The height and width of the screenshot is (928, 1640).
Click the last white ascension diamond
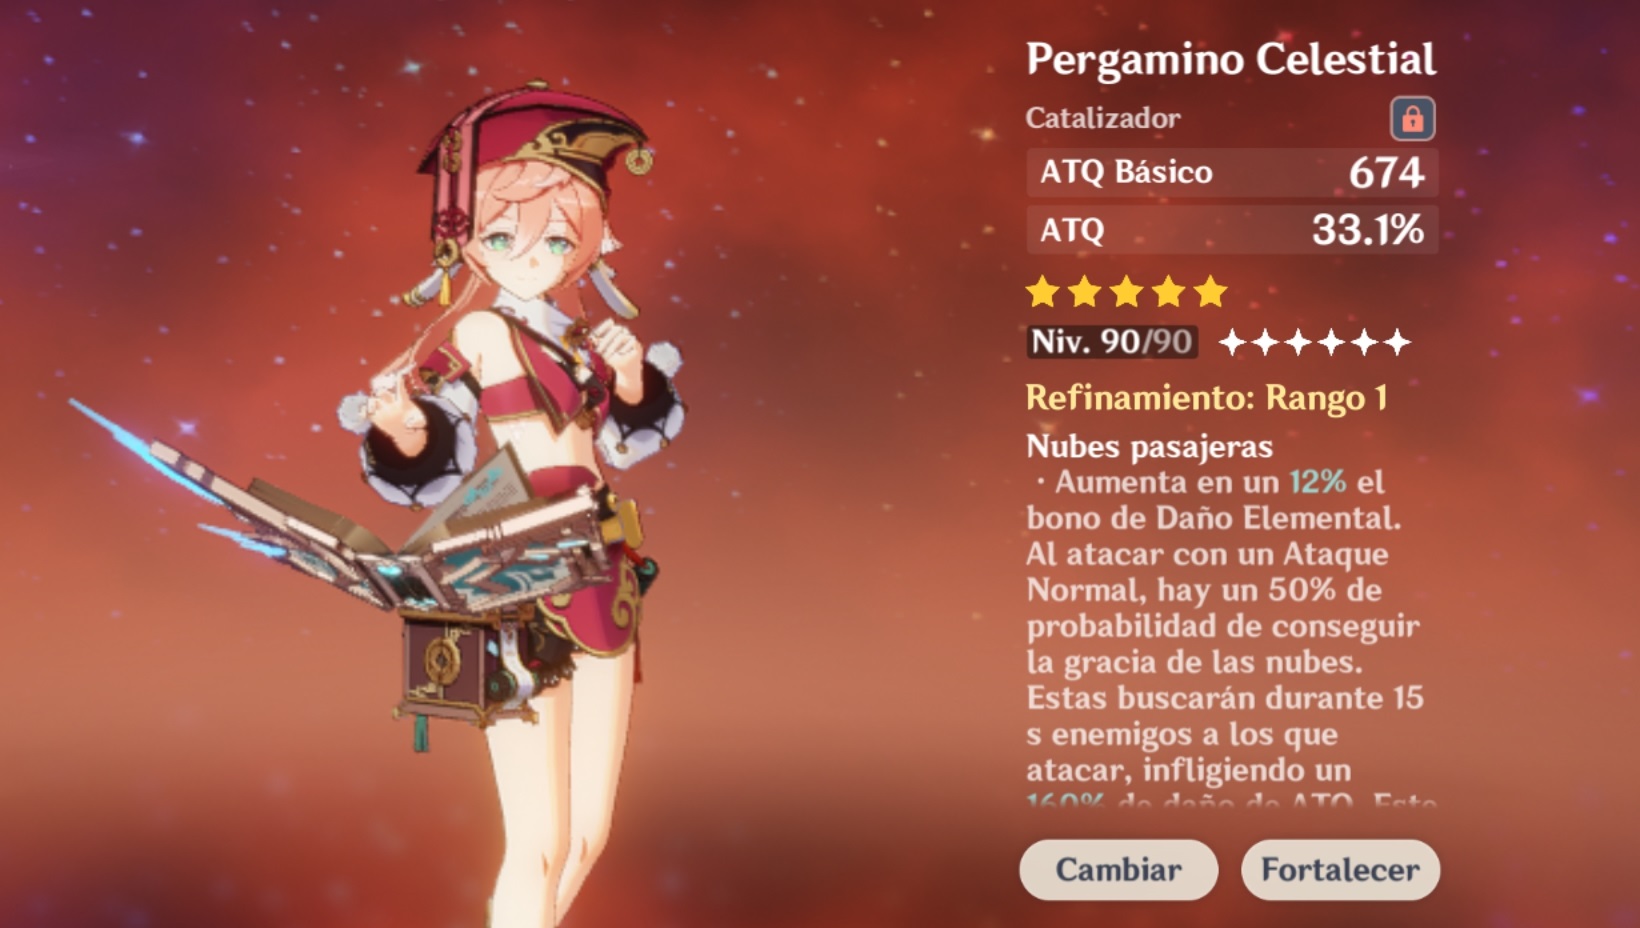(1397, 343)
